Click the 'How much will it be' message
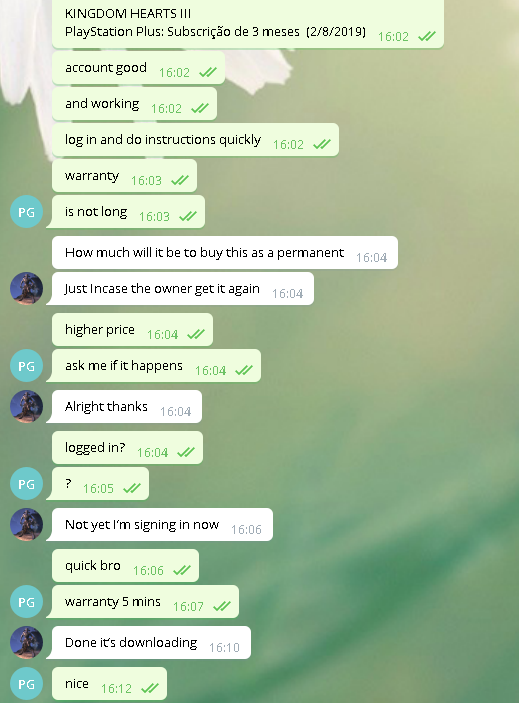This screenshot has width=519, height=703. 225,253
